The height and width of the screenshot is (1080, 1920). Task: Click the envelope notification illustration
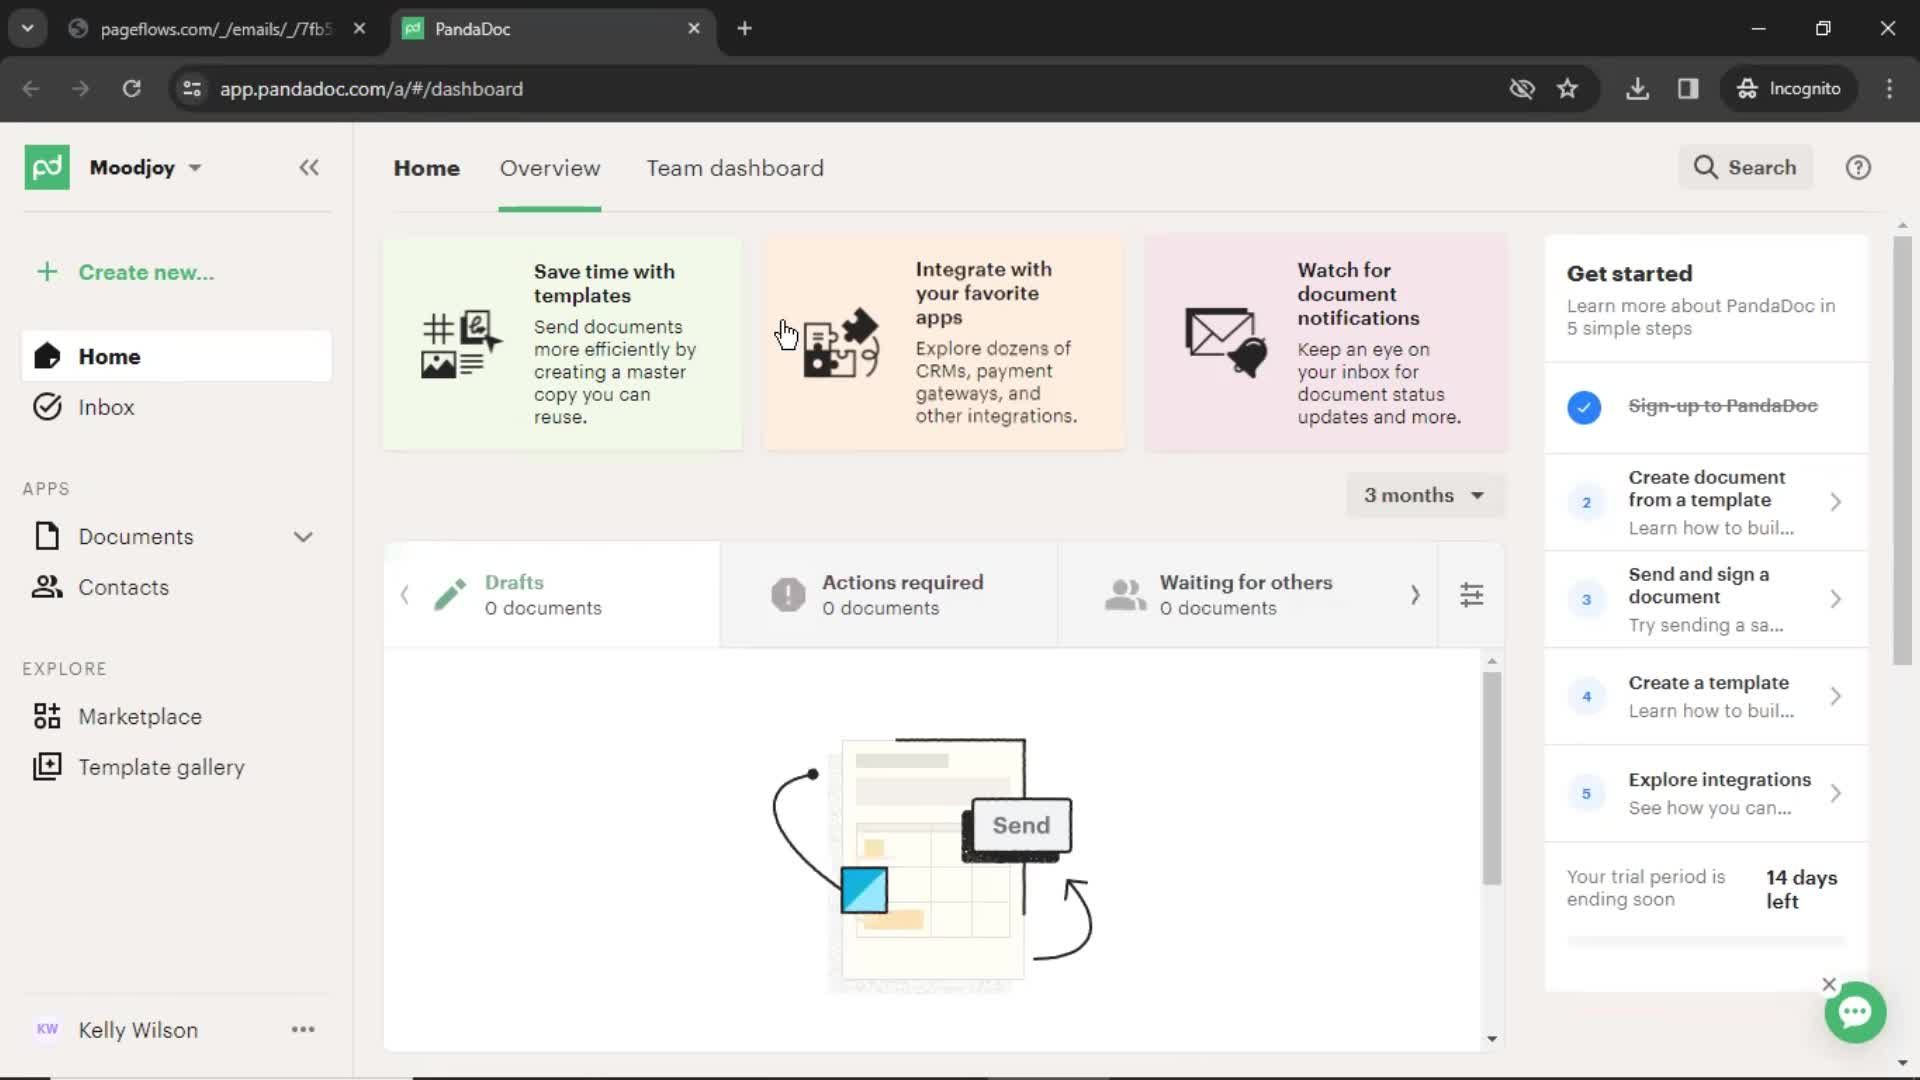[1225, 342]
